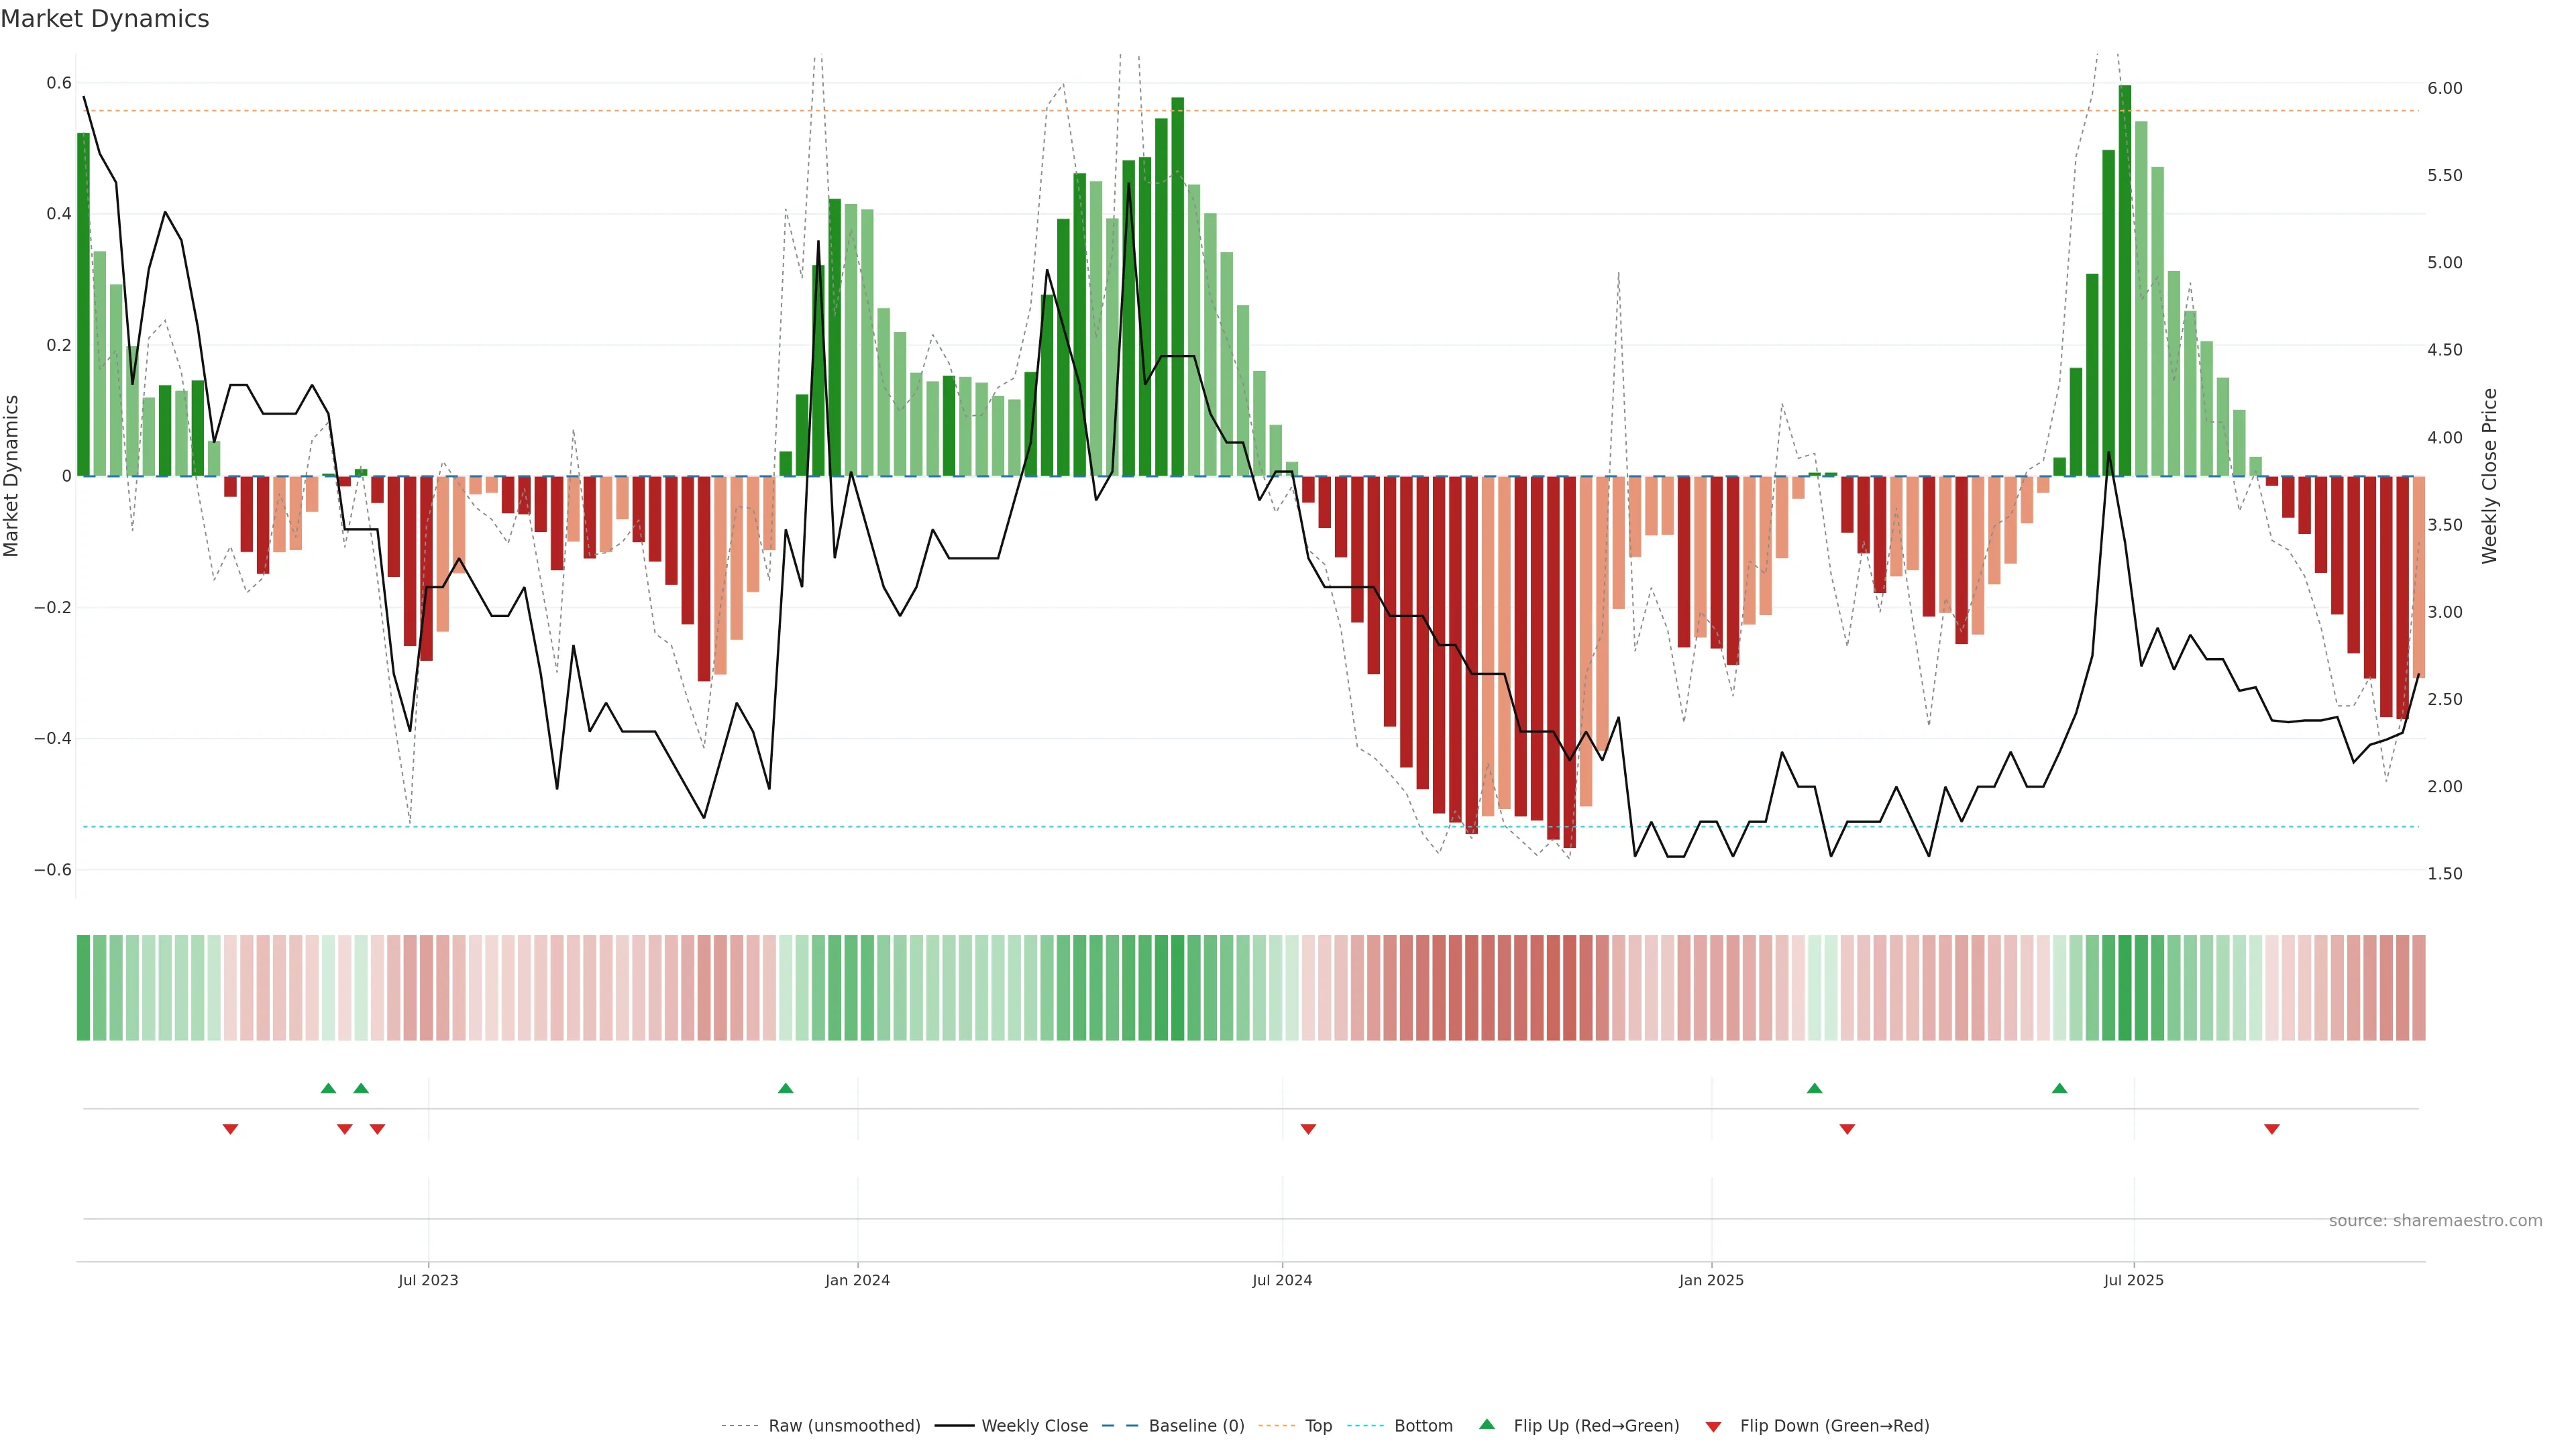Toggle the Weekly Close legend entry
This screenshot has height=1449, width=2576.
point(1034,1426)
